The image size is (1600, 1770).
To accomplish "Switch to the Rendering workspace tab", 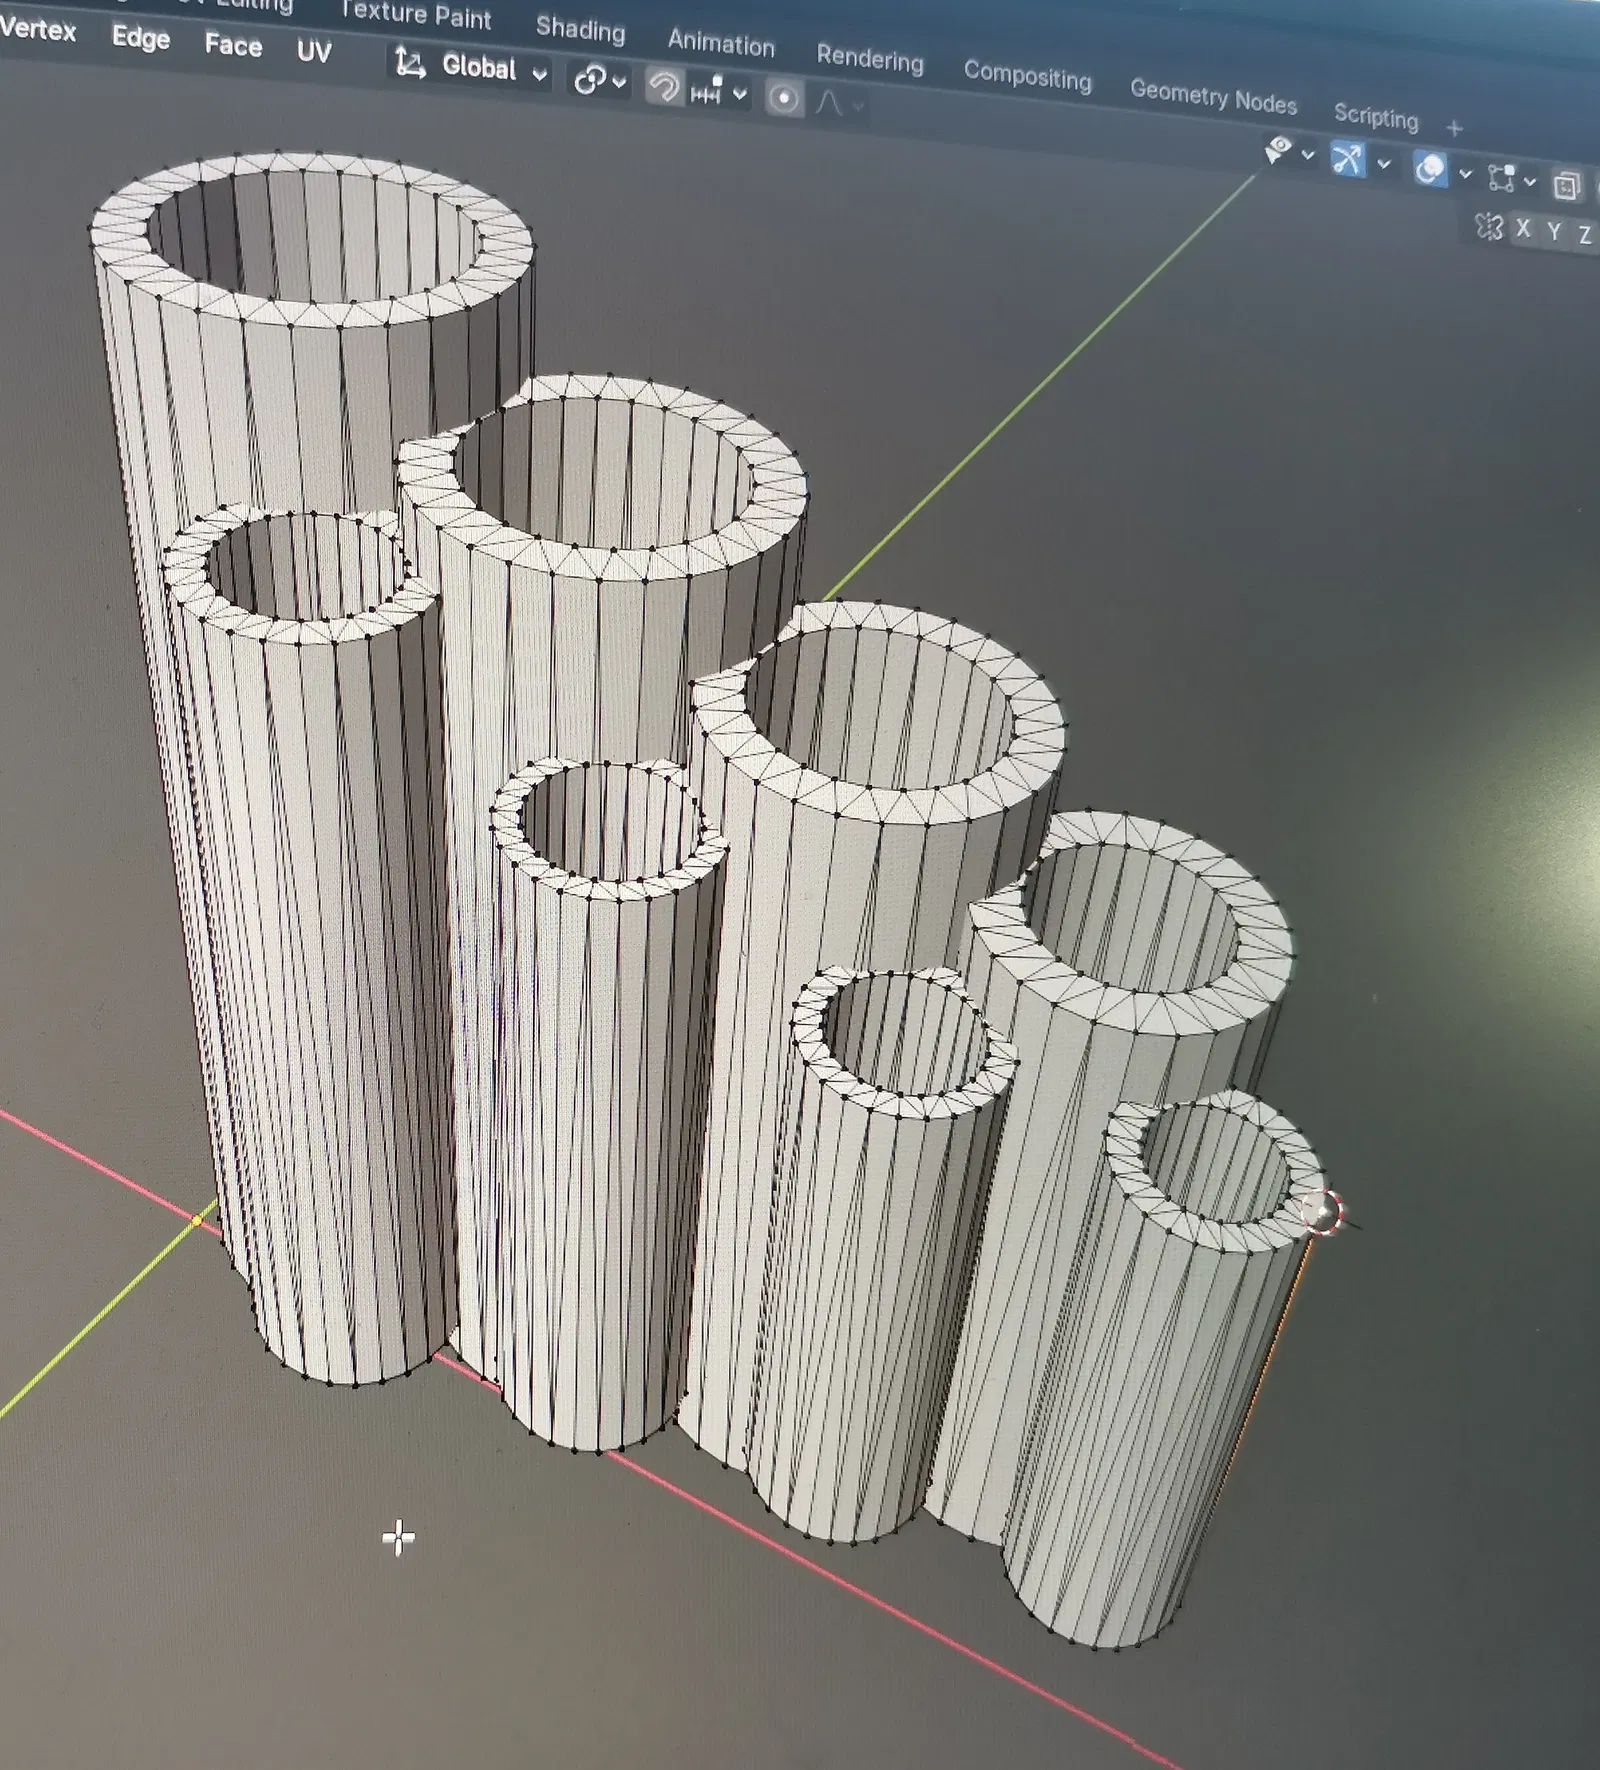I will tap(870, 58).
